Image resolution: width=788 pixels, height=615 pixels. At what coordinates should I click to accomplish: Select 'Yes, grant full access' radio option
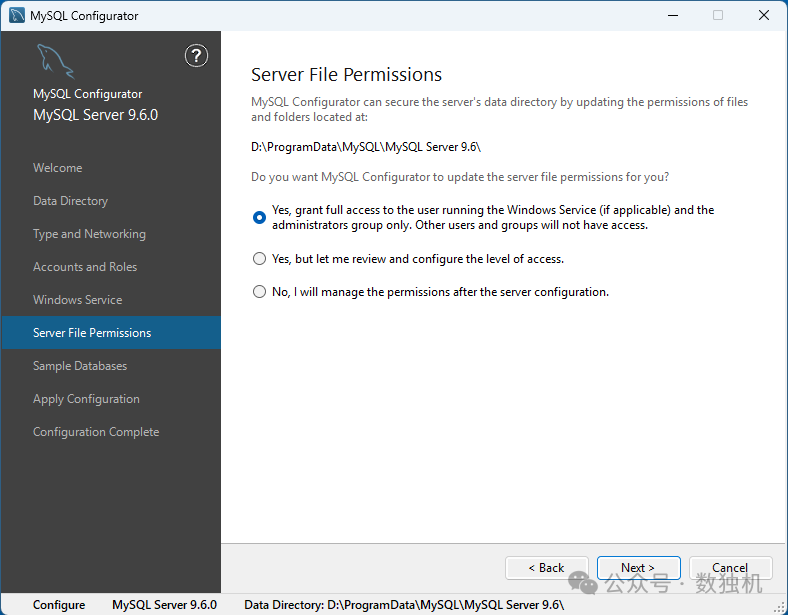259,217
